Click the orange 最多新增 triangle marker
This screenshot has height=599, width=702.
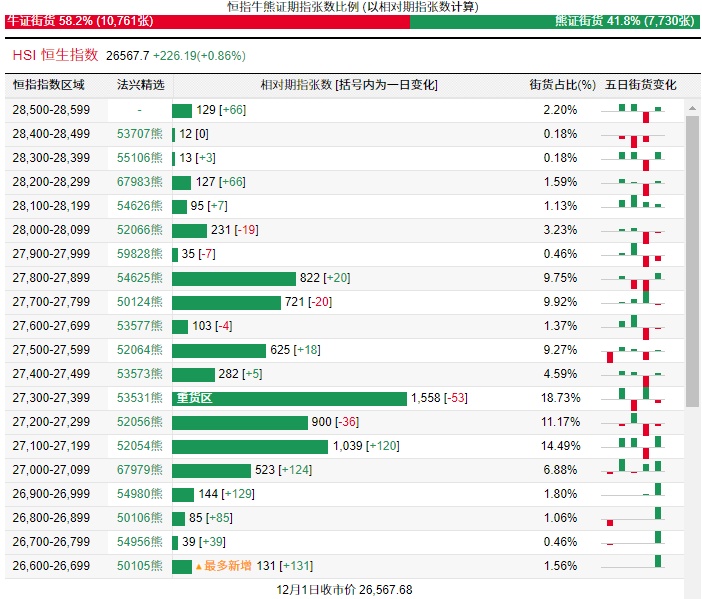199,567
